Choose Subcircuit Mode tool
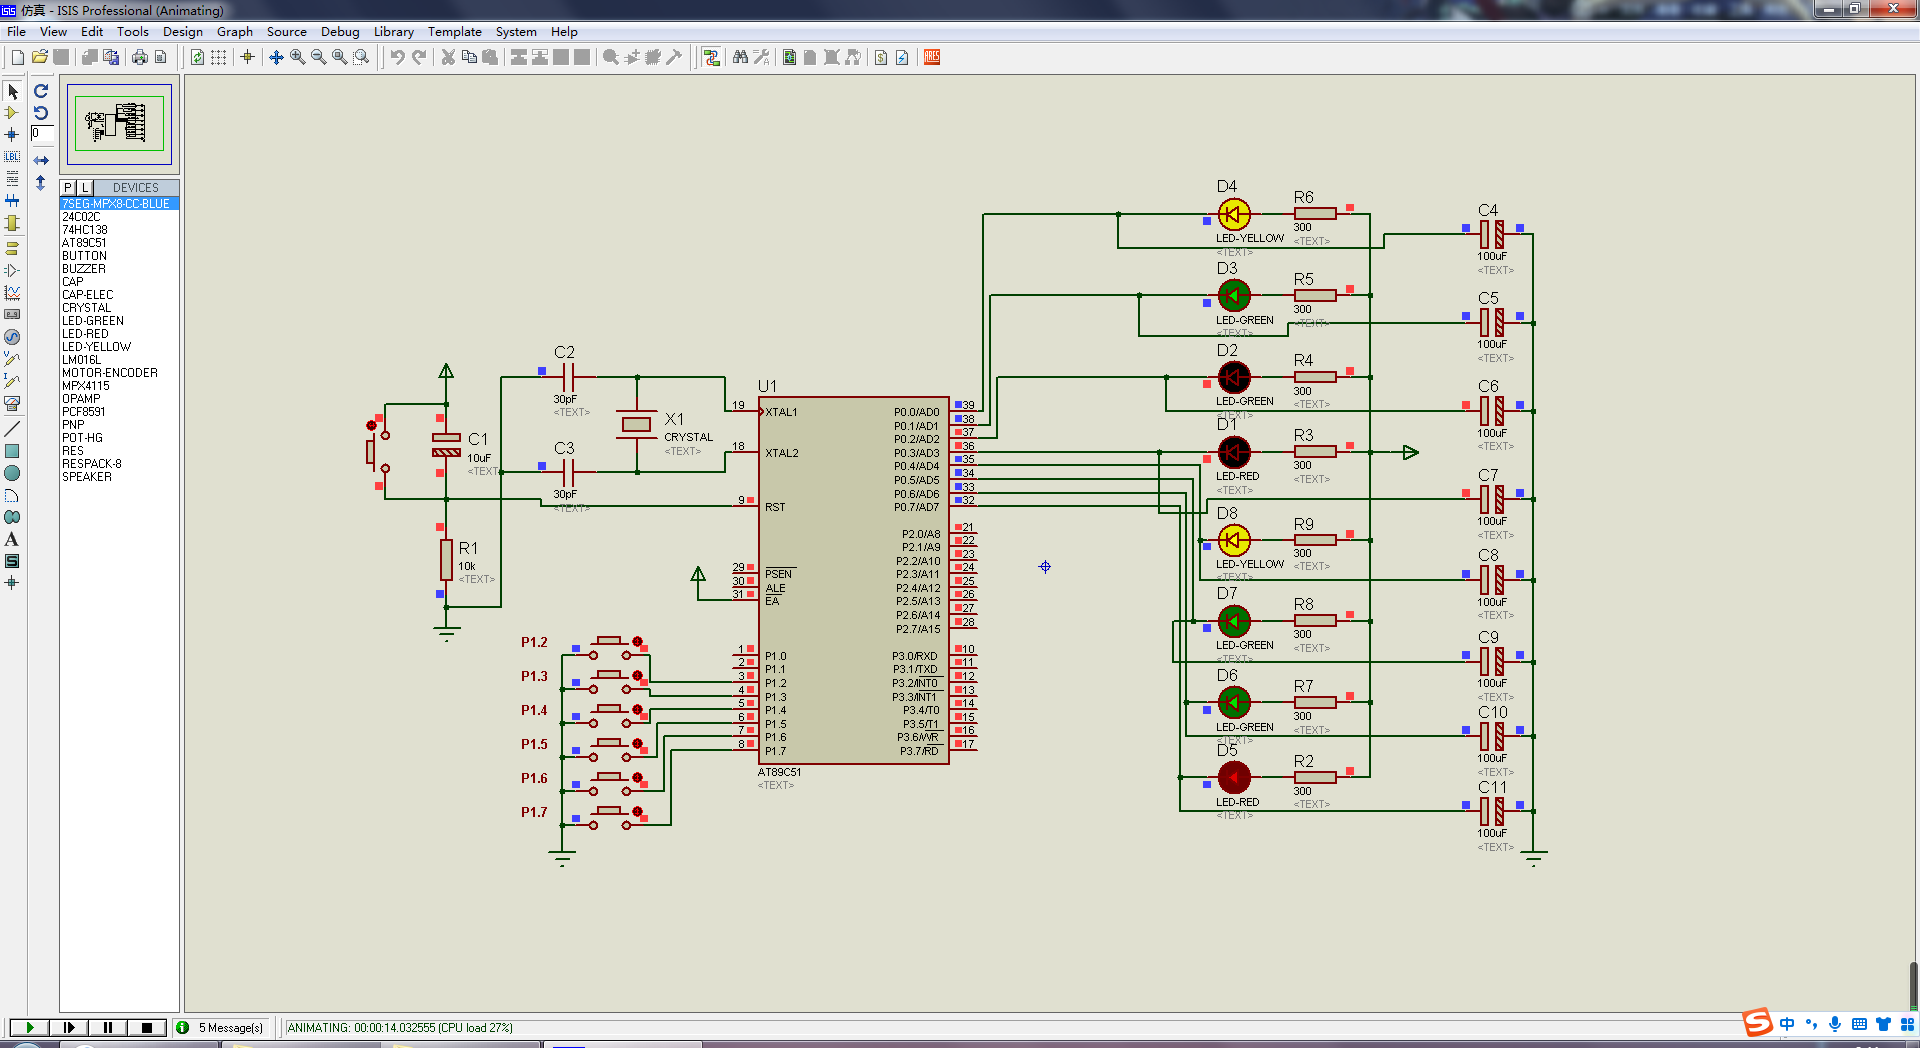 click(12, 223)
